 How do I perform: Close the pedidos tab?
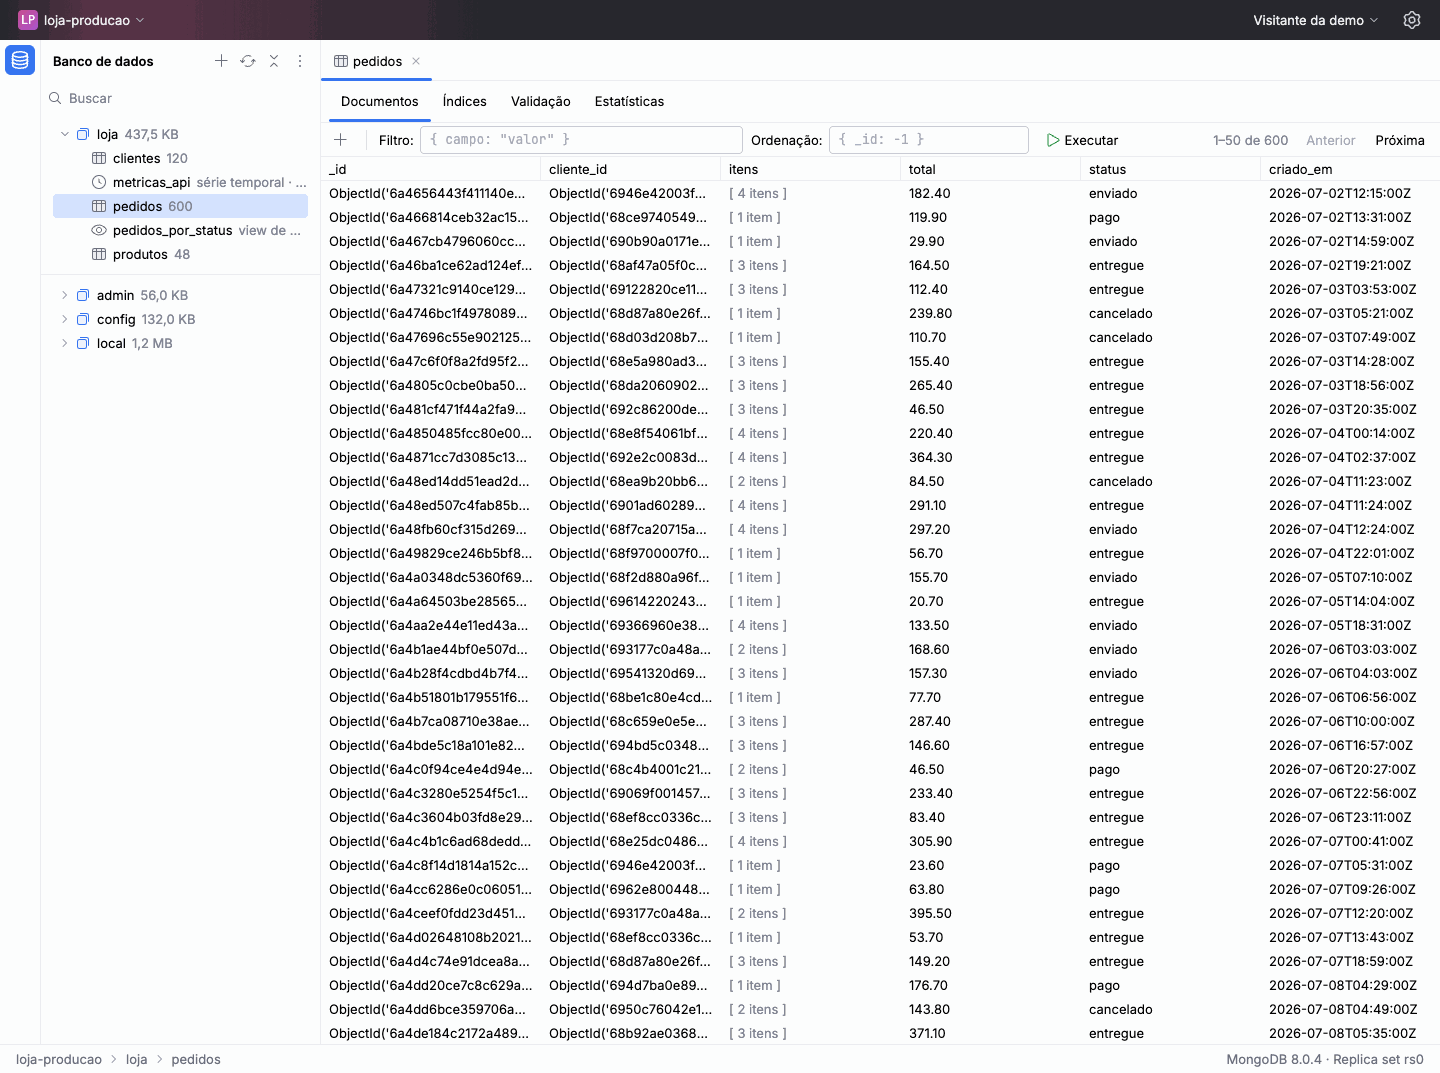click(416, 61)
